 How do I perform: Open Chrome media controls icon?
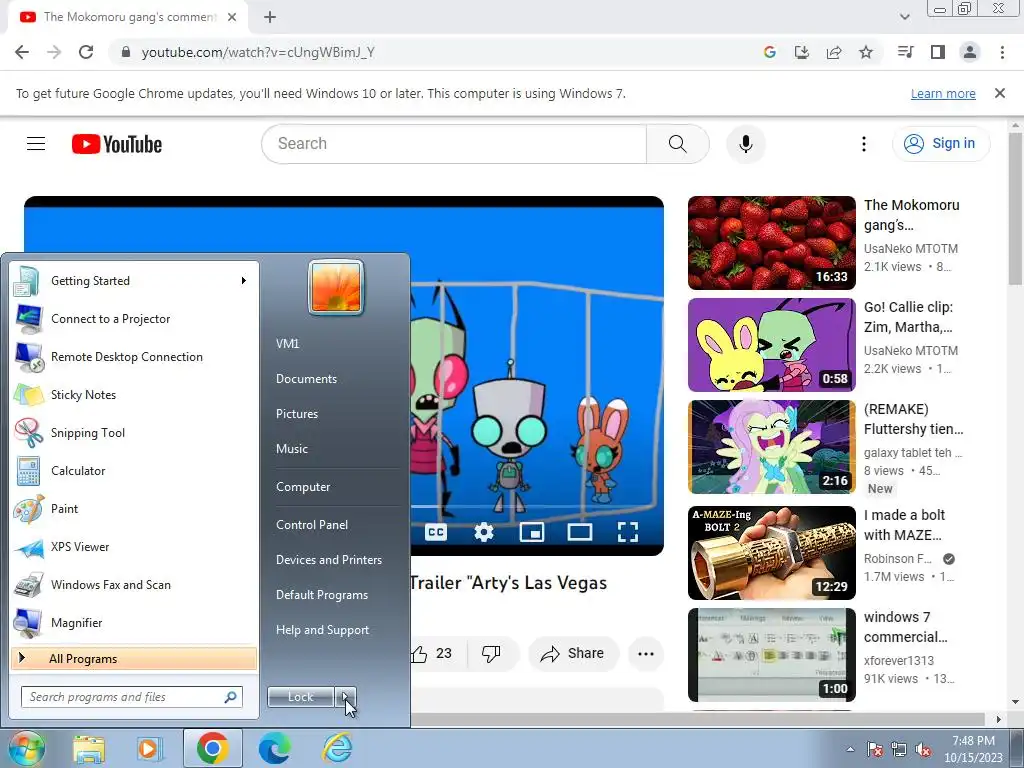coord(906,52)
